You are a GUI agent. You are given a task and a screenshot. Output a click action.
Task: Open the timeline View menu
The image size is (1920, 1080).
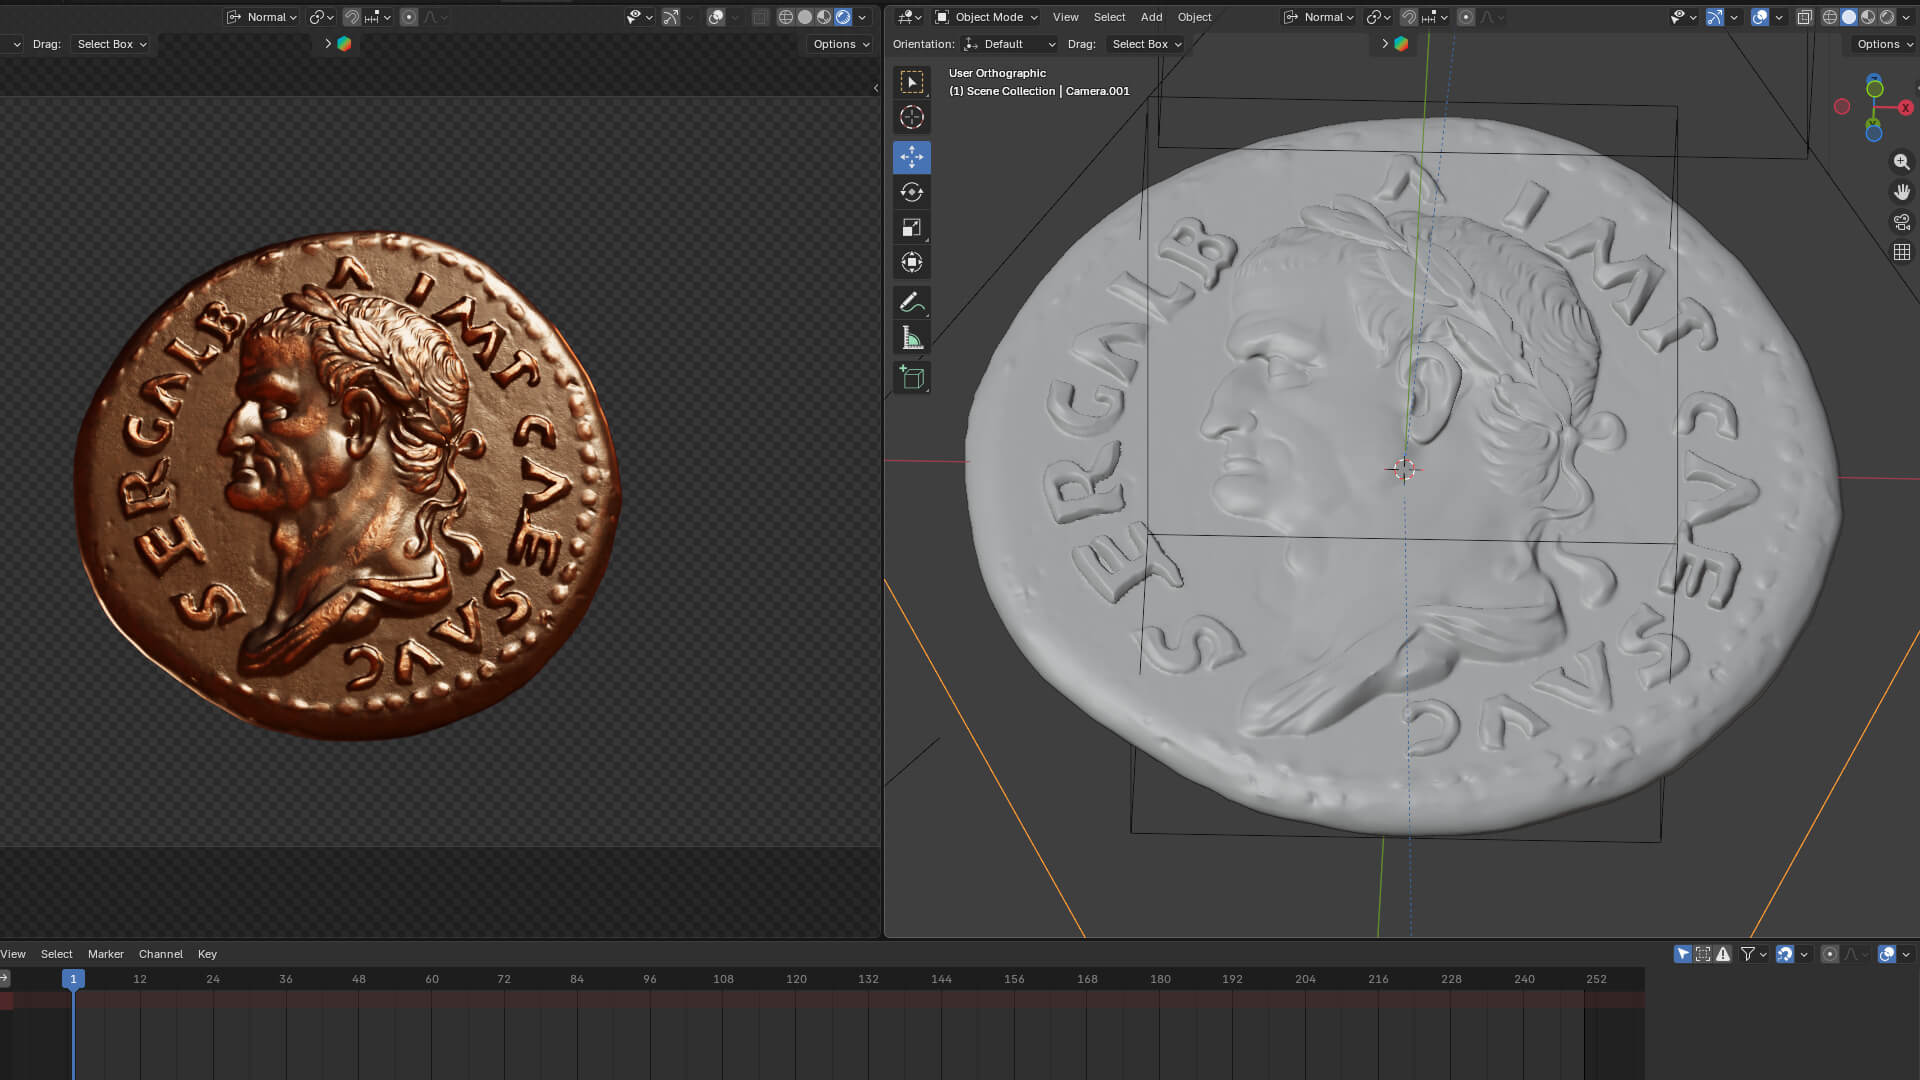pyautogui.click(x=13, y=954)
